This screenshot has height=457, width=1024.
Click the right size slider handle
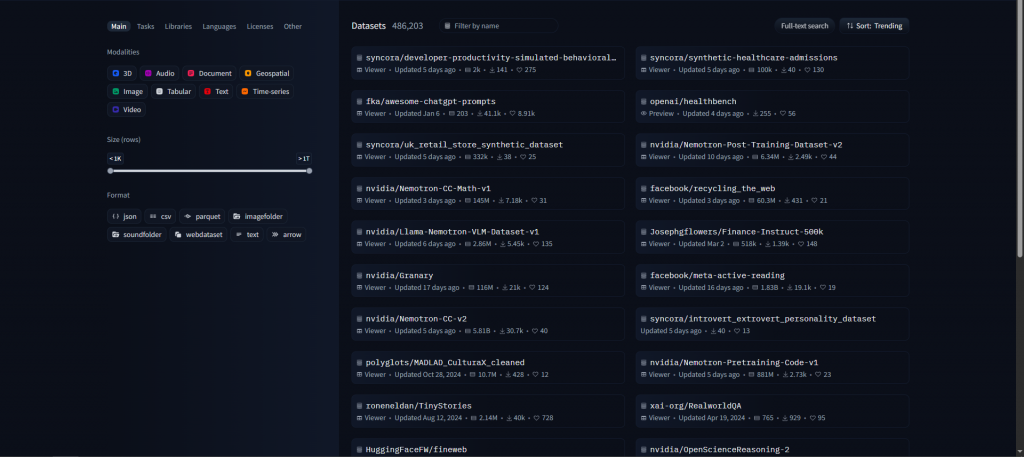309,170
